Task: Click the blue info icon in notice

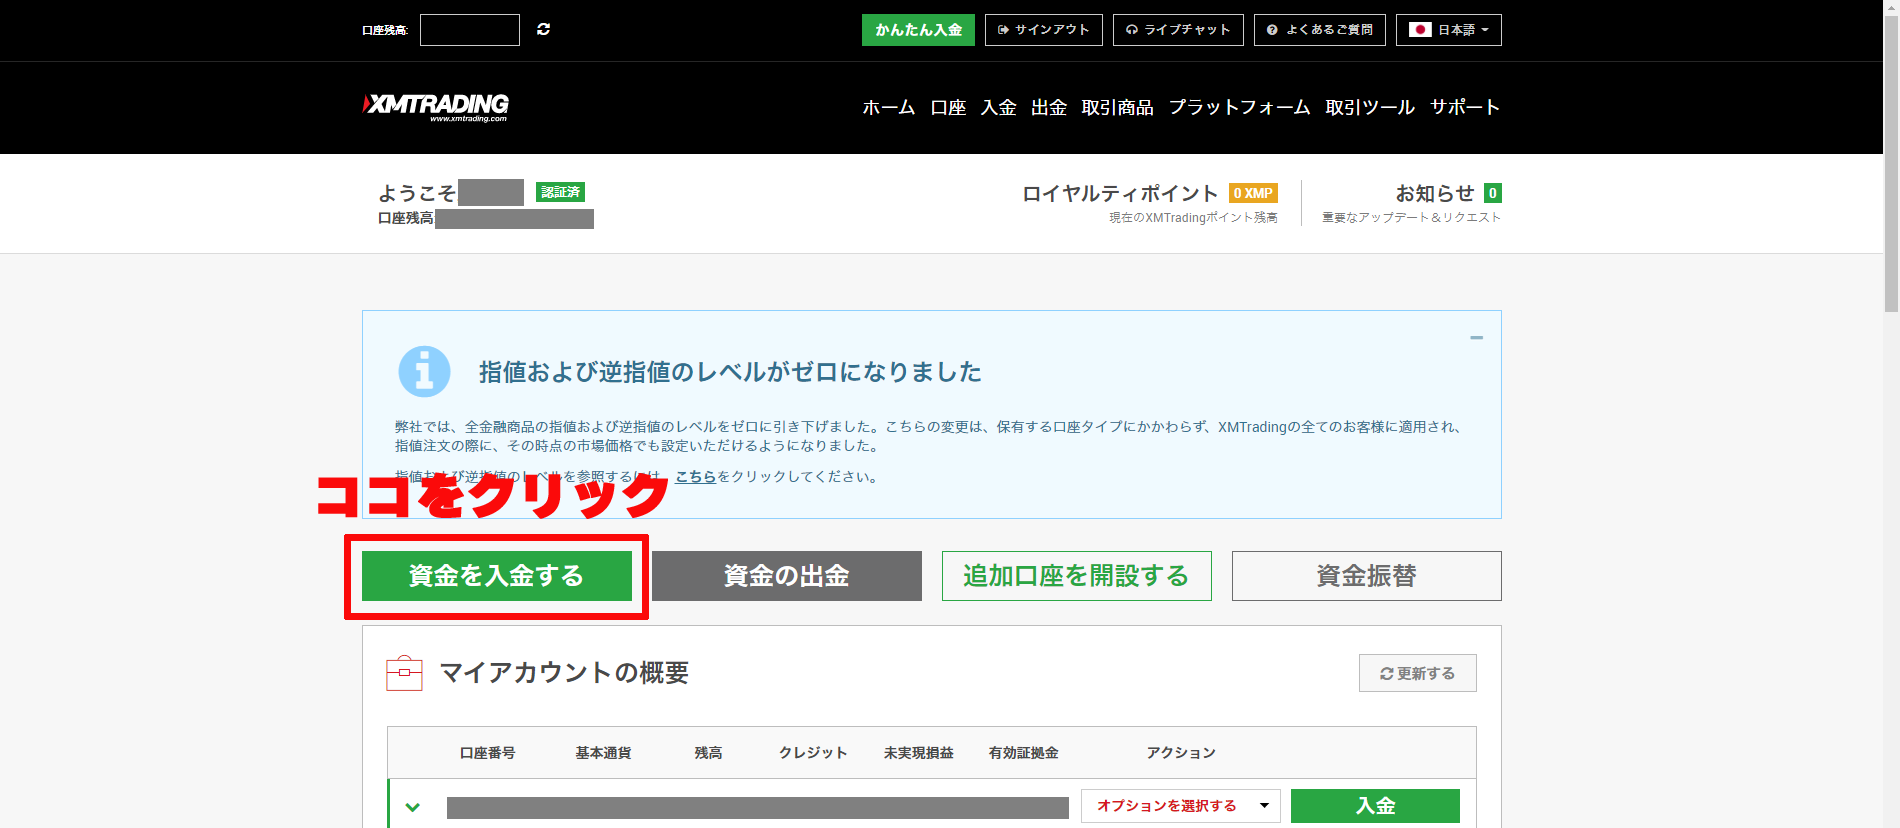Action: (x=424, y=372)
